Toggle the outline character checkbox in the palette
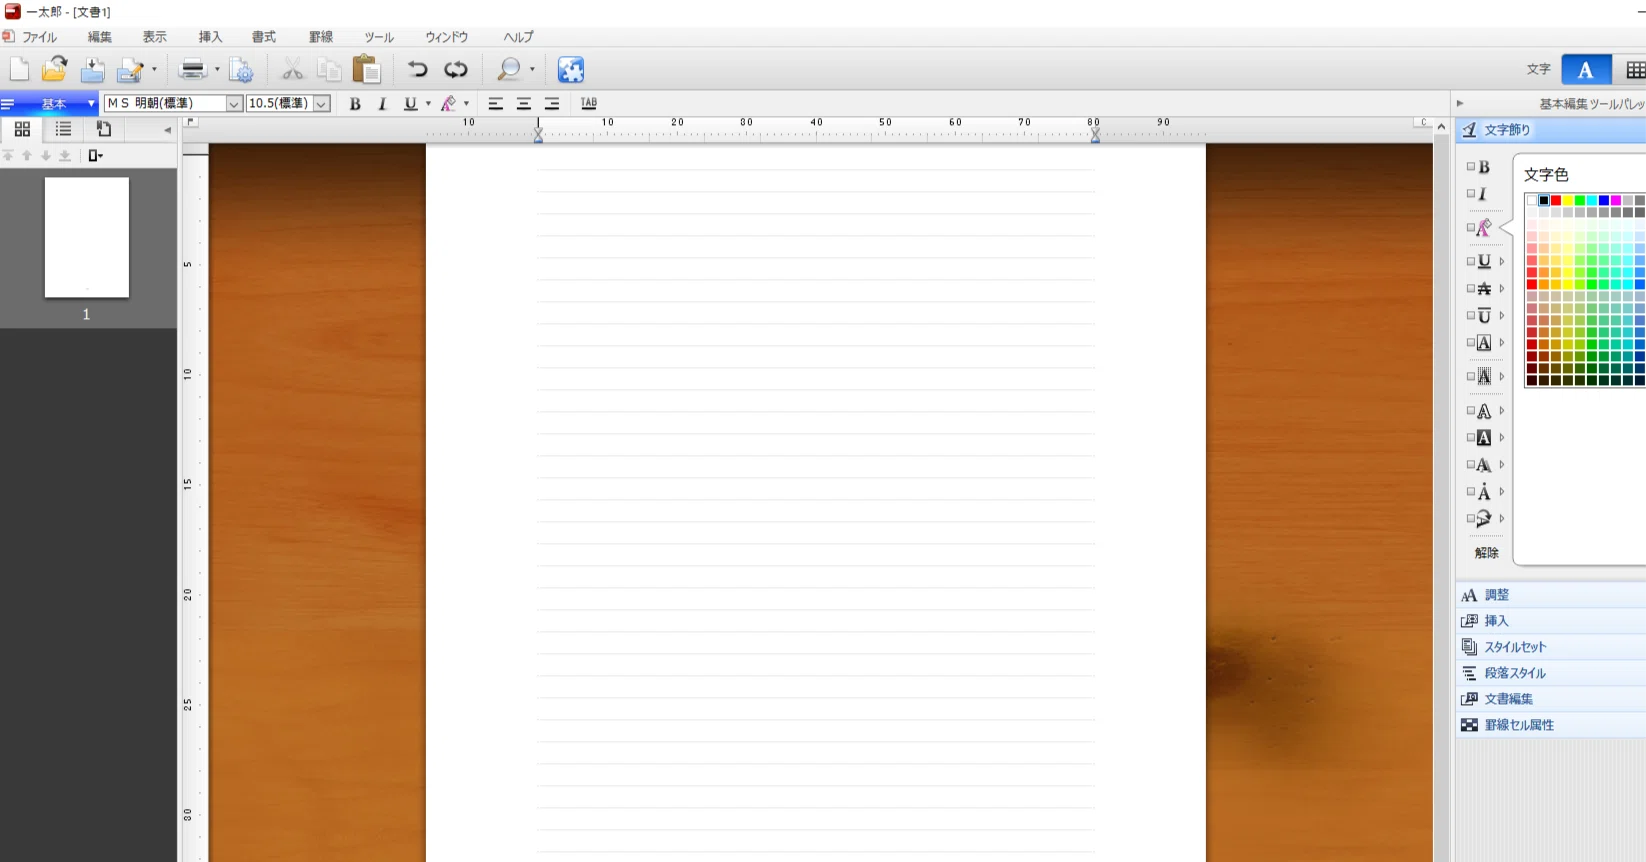This screenshot has height=862, width=1646. (x=1471, y=410)
